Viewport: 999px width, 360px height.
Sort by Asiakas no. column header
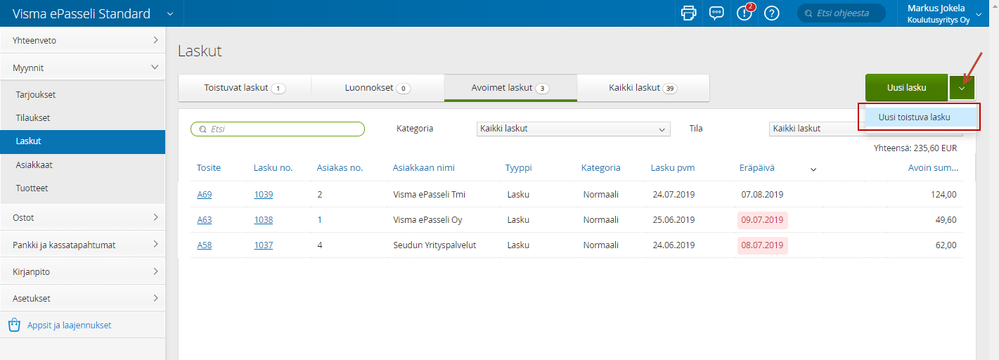(x=340, y=168)
